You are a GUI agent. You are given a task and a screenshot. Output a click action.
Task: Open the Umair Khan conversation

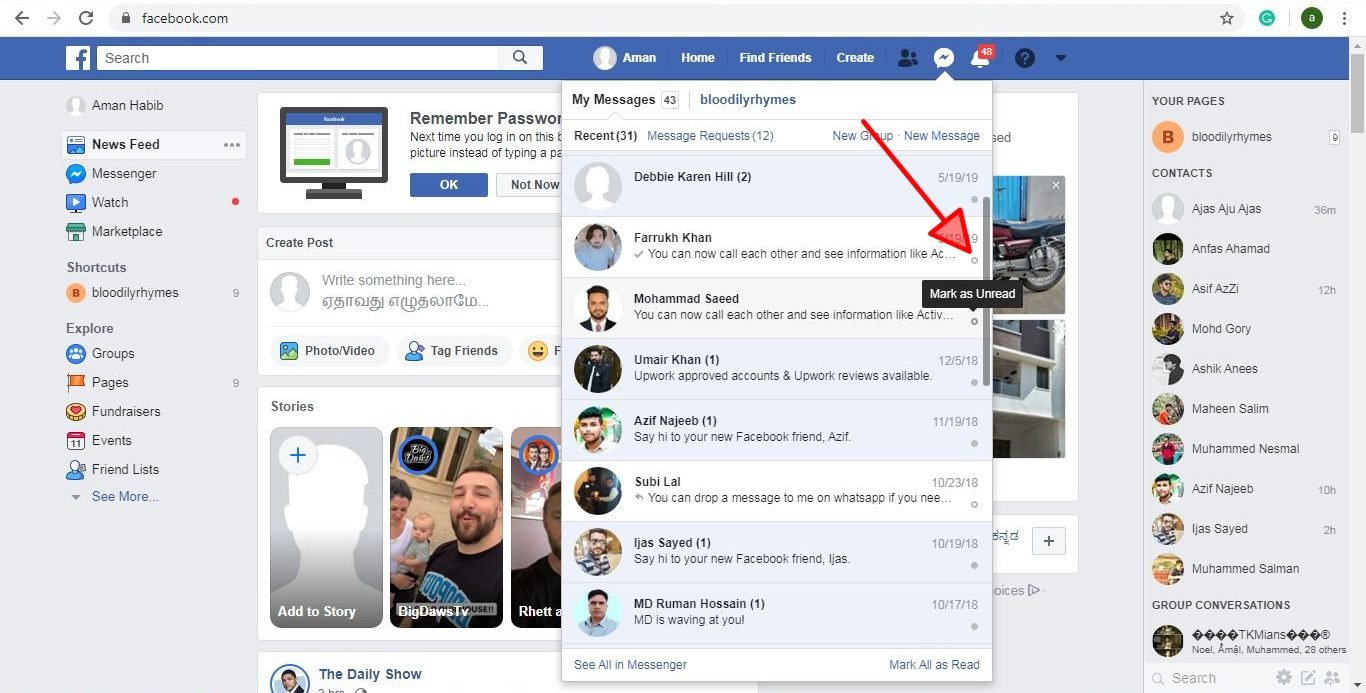tap(773, 369)
